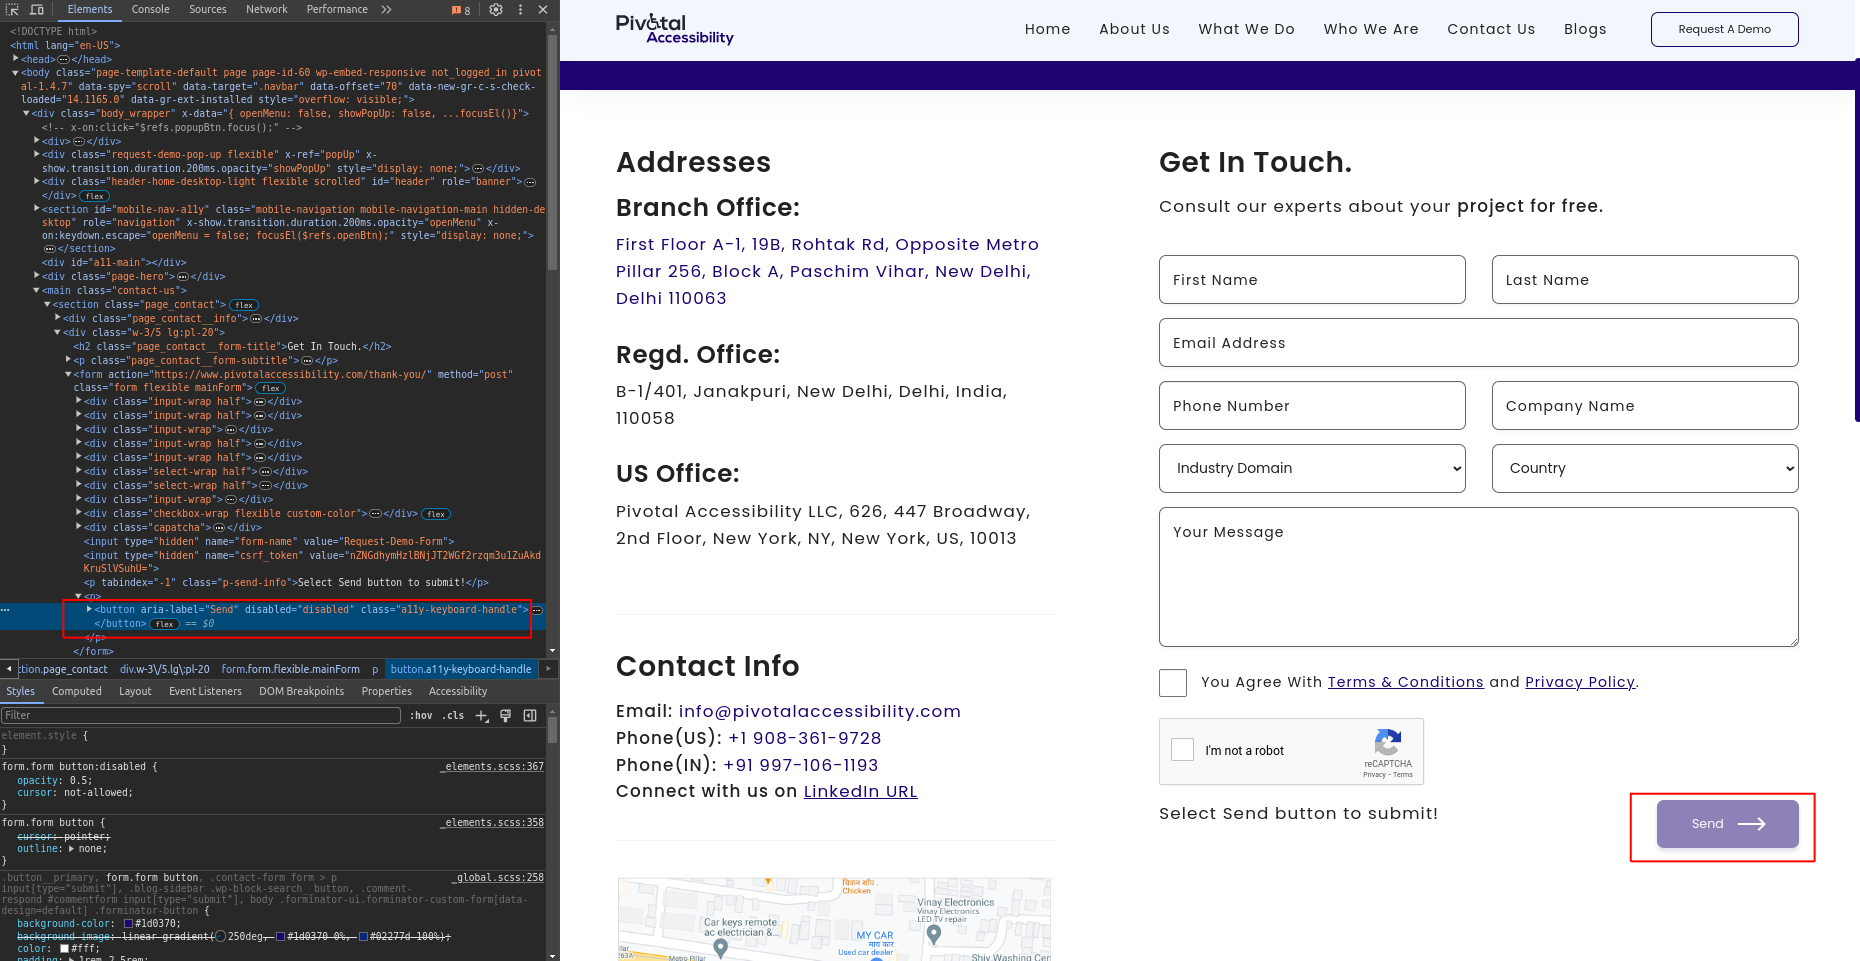Activate the inspect element picker icon

tap(14, 10)
